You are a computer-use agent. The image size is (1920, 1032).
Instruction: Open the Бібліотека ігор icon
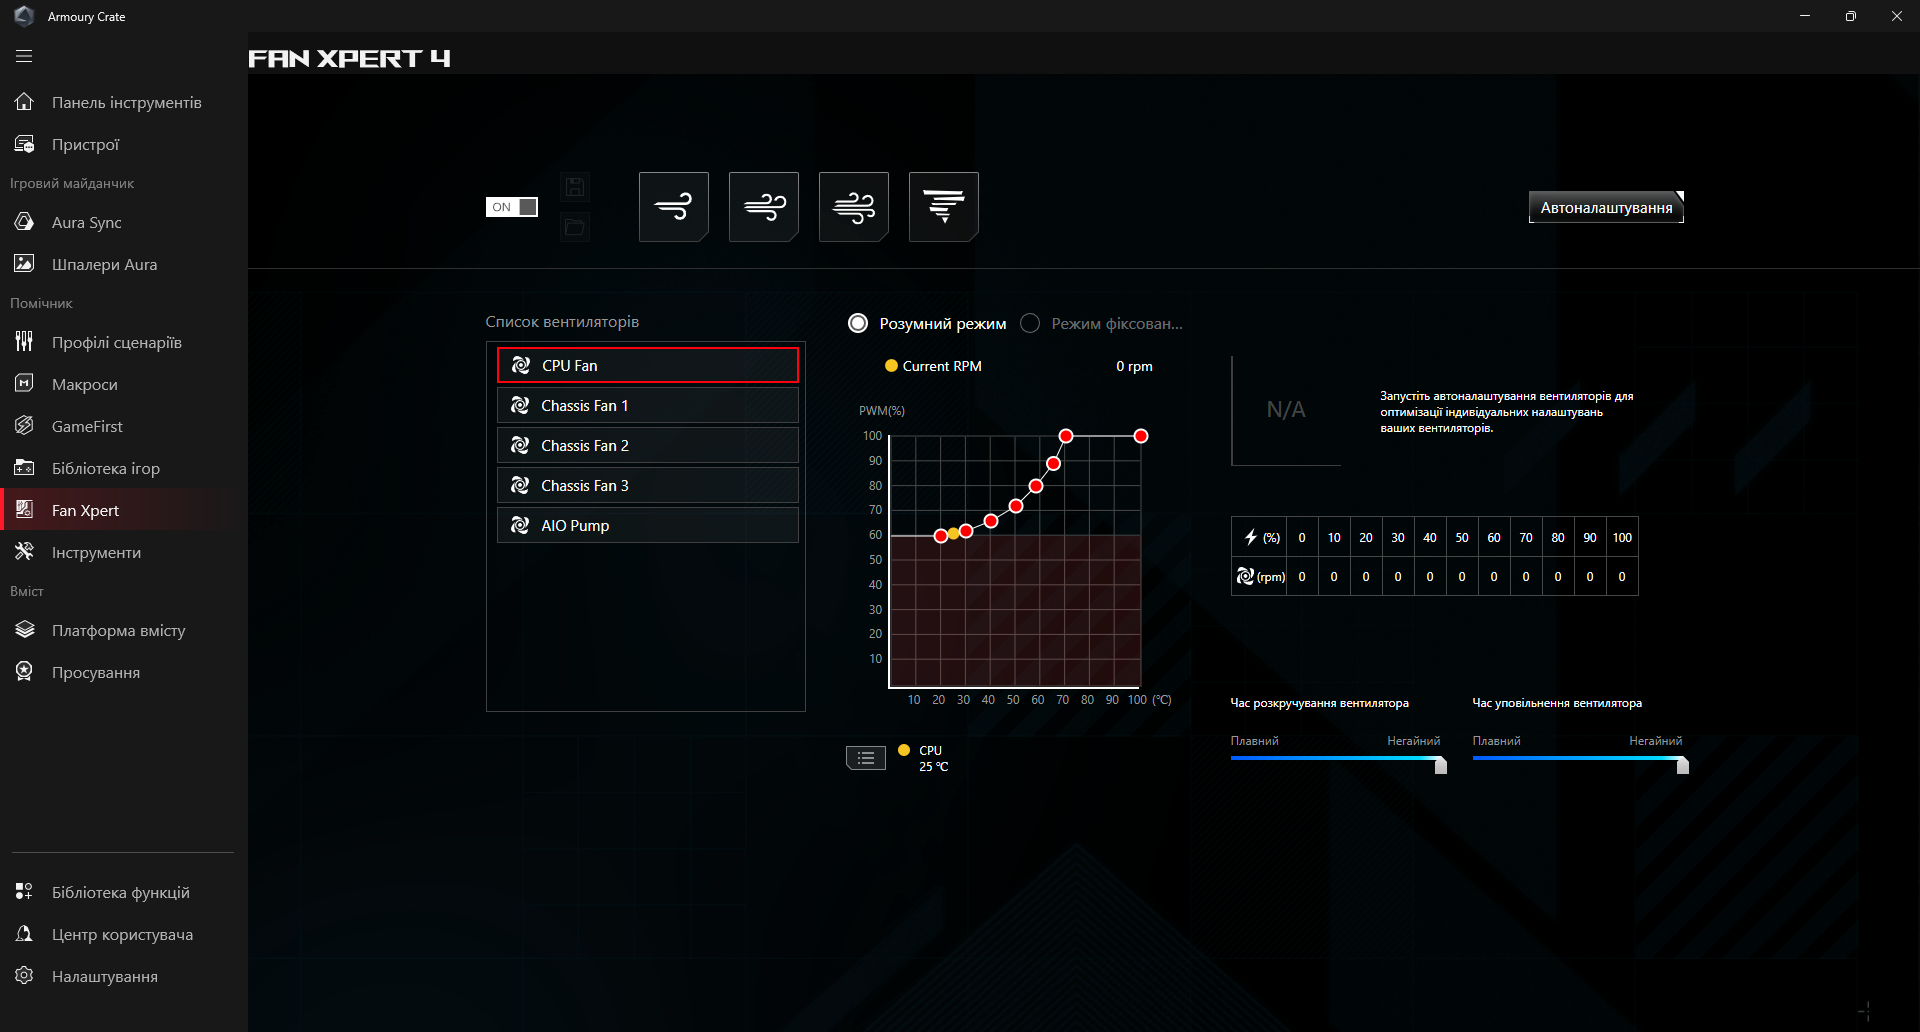point(25,468)
